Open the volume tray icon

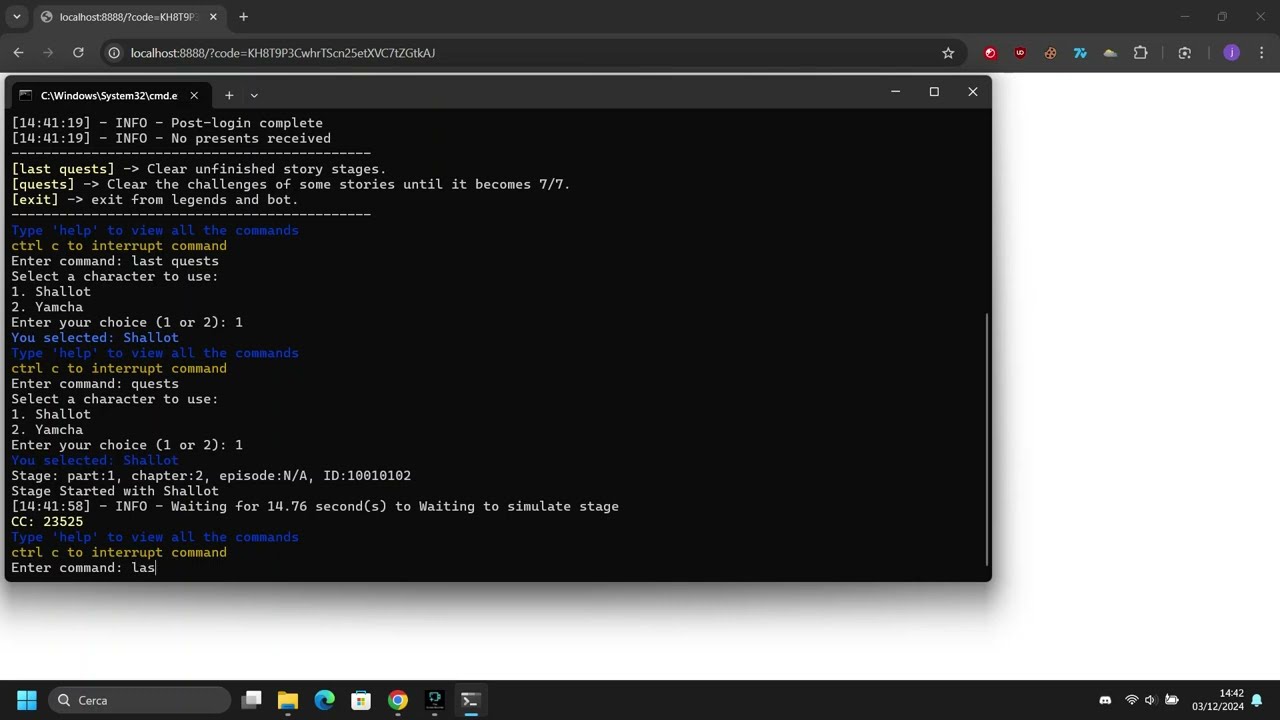pos(1150,700)
